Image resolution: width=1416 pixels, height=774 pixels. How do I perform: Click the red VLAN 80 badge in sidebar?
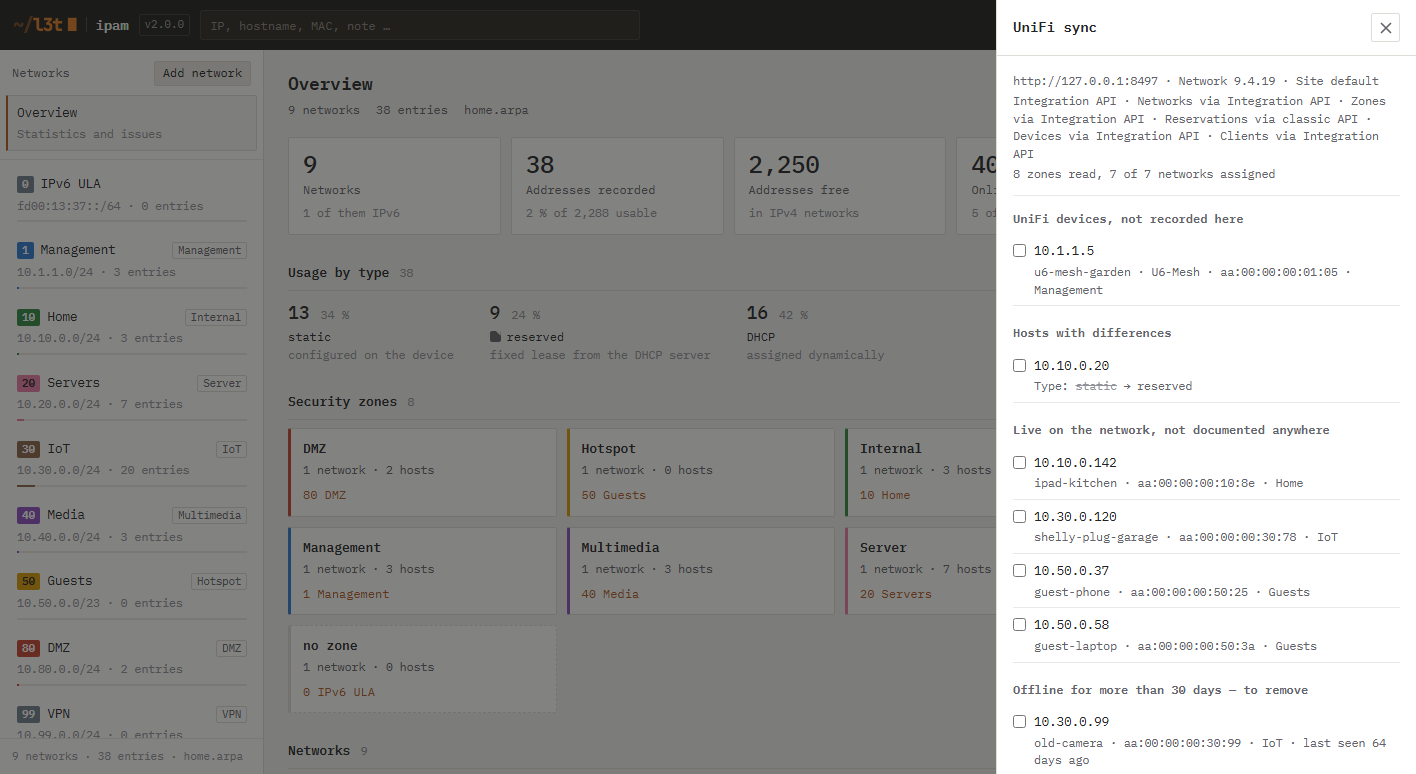coord(28,648)
